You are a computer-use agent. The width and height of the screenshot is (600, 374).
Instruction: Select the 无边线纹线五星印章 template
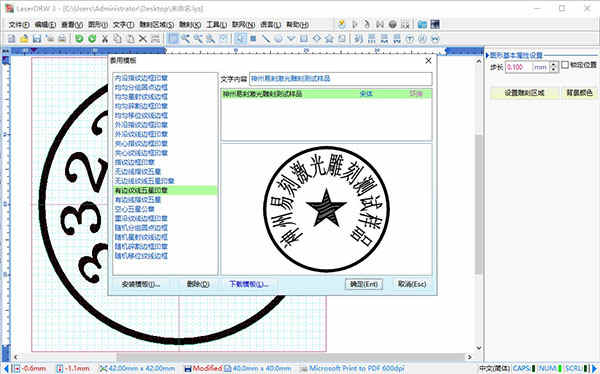click(145, 181)
